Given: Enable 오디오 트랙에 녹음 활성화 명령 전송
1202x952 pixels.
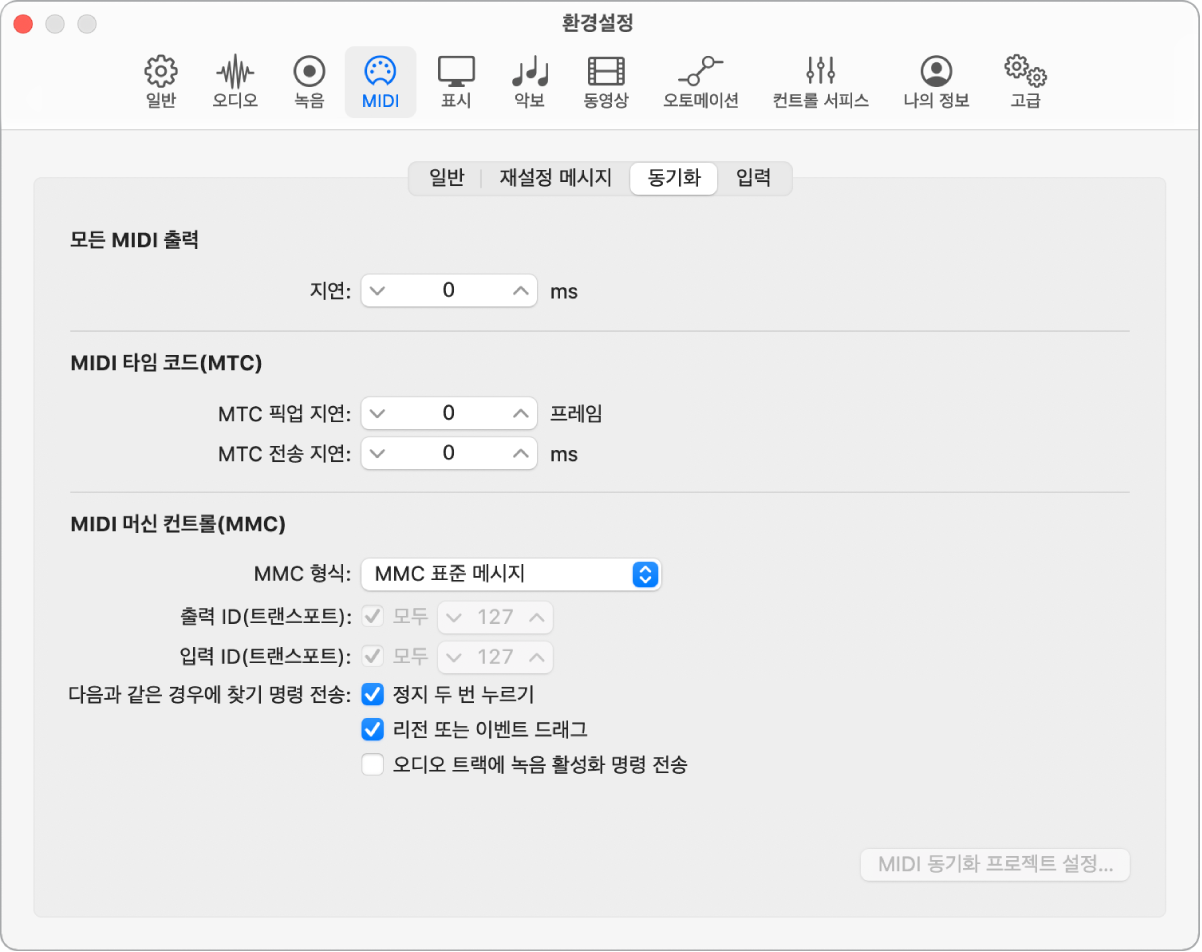Looking at the screenshot, I should pos(373,765).
